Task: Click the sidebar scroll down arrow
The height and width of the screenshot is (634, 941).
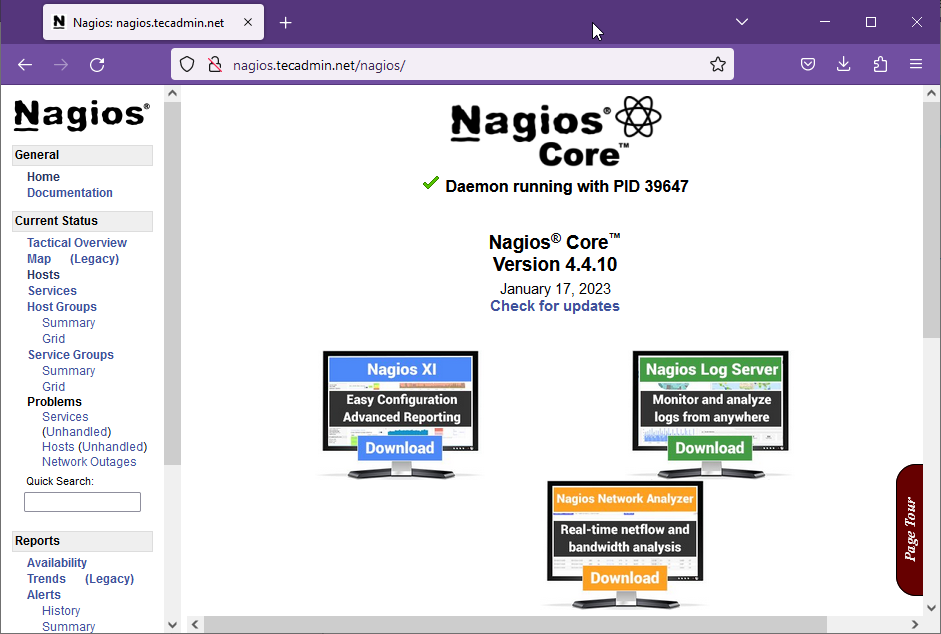Action: (x=172, y=624)
